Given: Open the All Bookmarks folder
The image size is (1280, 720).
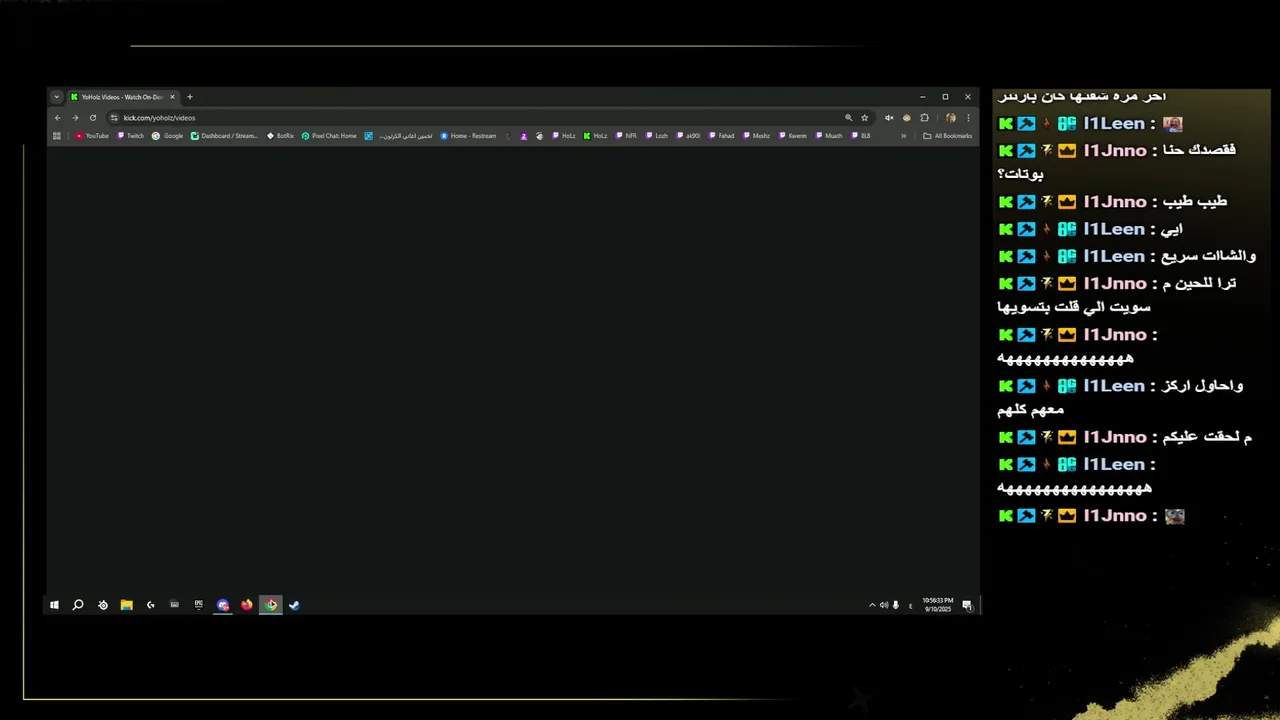Looking at the screenshot, I should (947, 136).
